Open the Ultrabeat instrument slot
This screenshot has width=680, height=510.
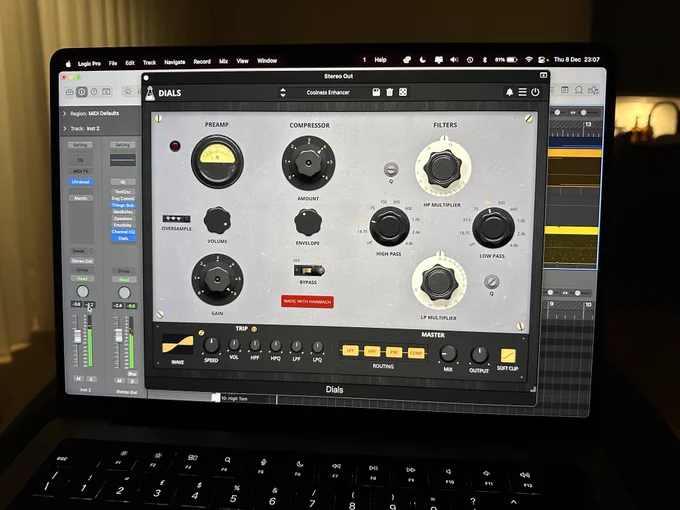[x=81, y=182]
